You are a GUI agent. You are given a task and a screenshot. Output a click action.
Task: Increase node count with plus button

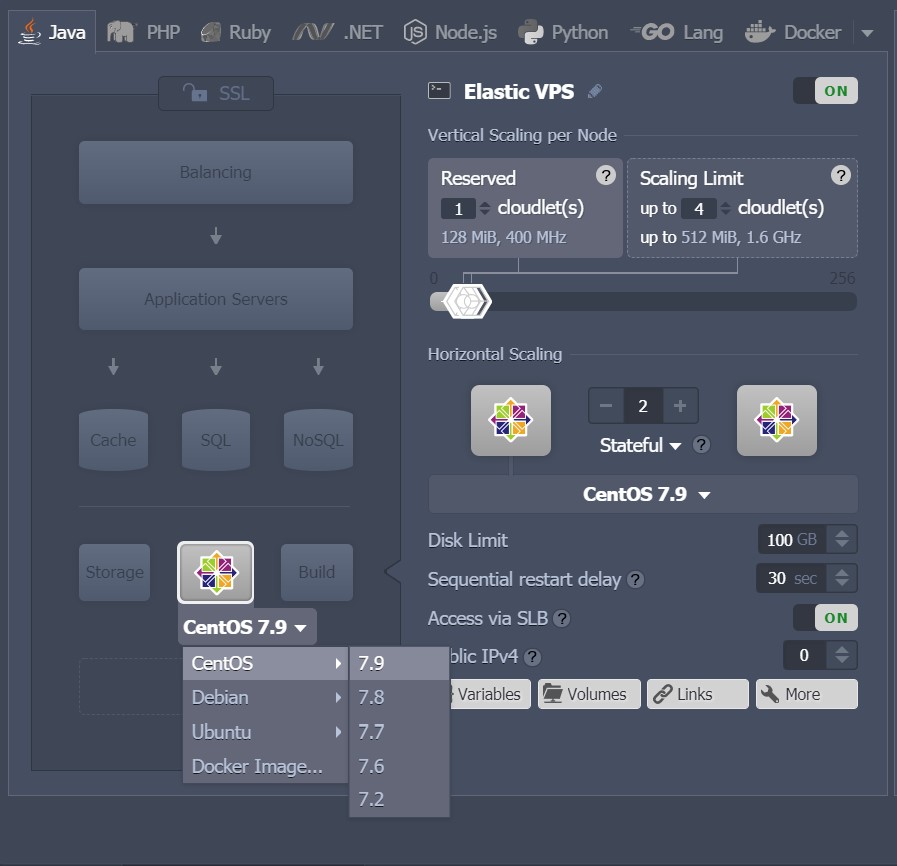click(x=680, y=406)
